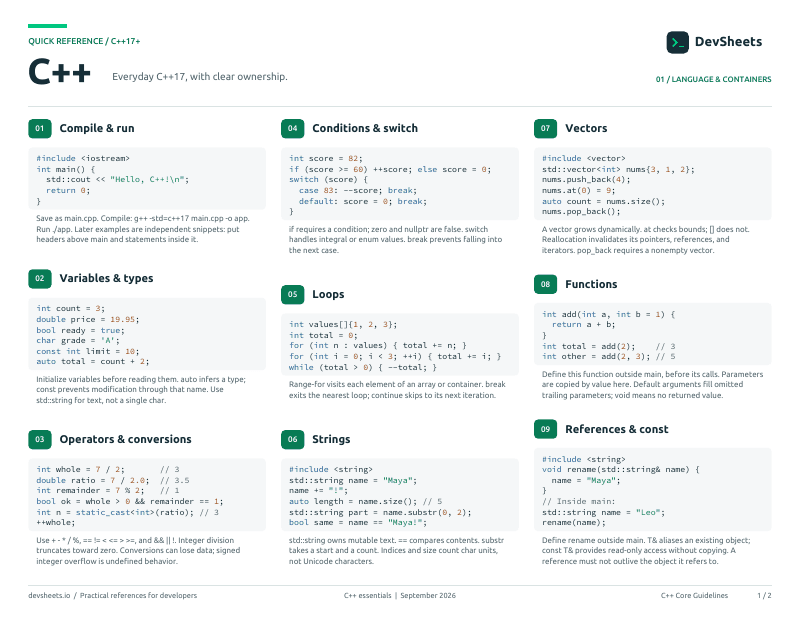Click the '#include <vector>' line

pos(584,158)
